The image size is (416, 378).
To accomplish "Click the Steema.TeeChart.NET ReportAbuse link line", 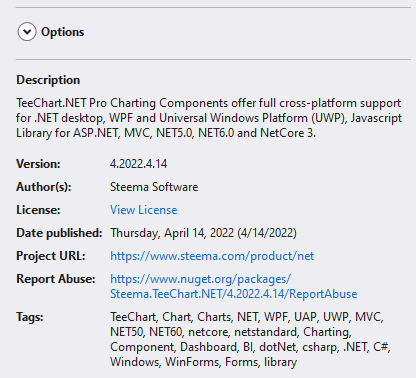I will tap(234, 294).
